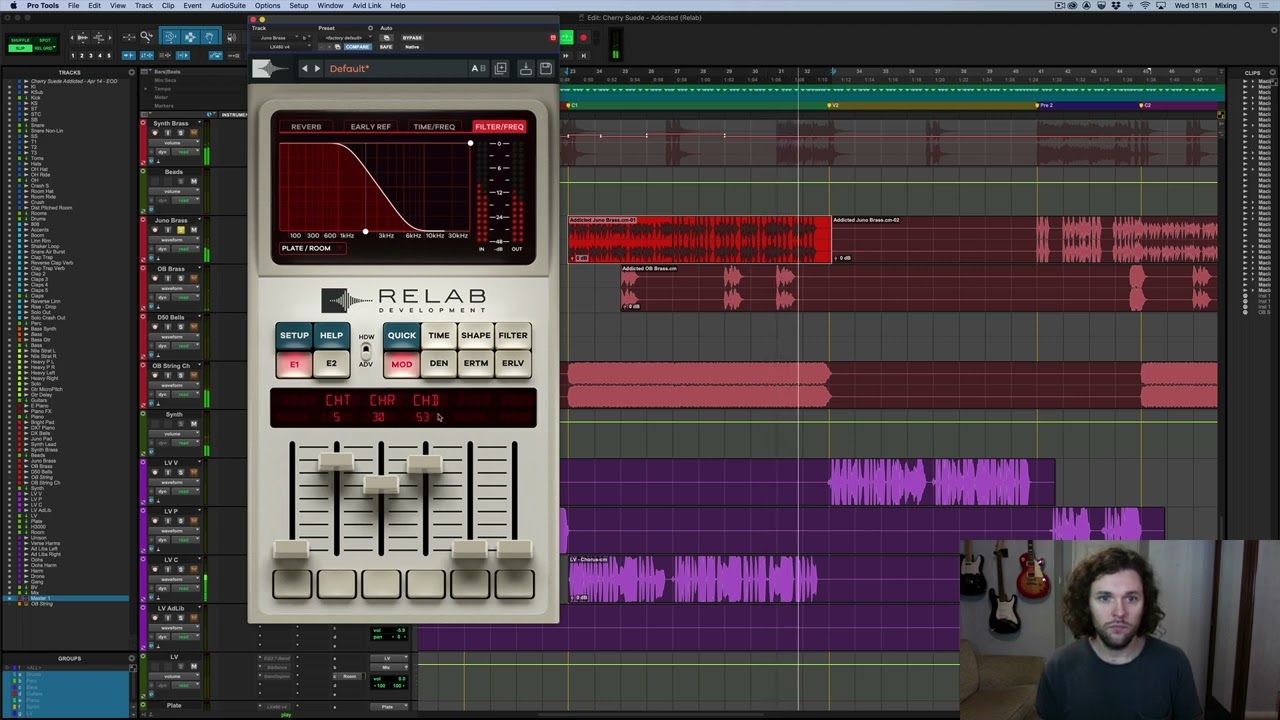Open the Tracks list options menu
The image size is (1280, 720).
[131, 72]
